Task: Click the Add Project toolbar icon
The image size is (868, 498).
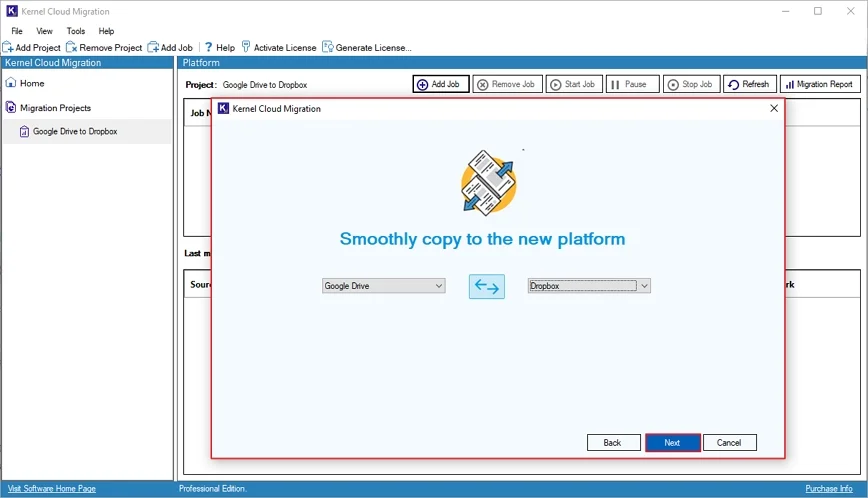Action: point(8,48)
